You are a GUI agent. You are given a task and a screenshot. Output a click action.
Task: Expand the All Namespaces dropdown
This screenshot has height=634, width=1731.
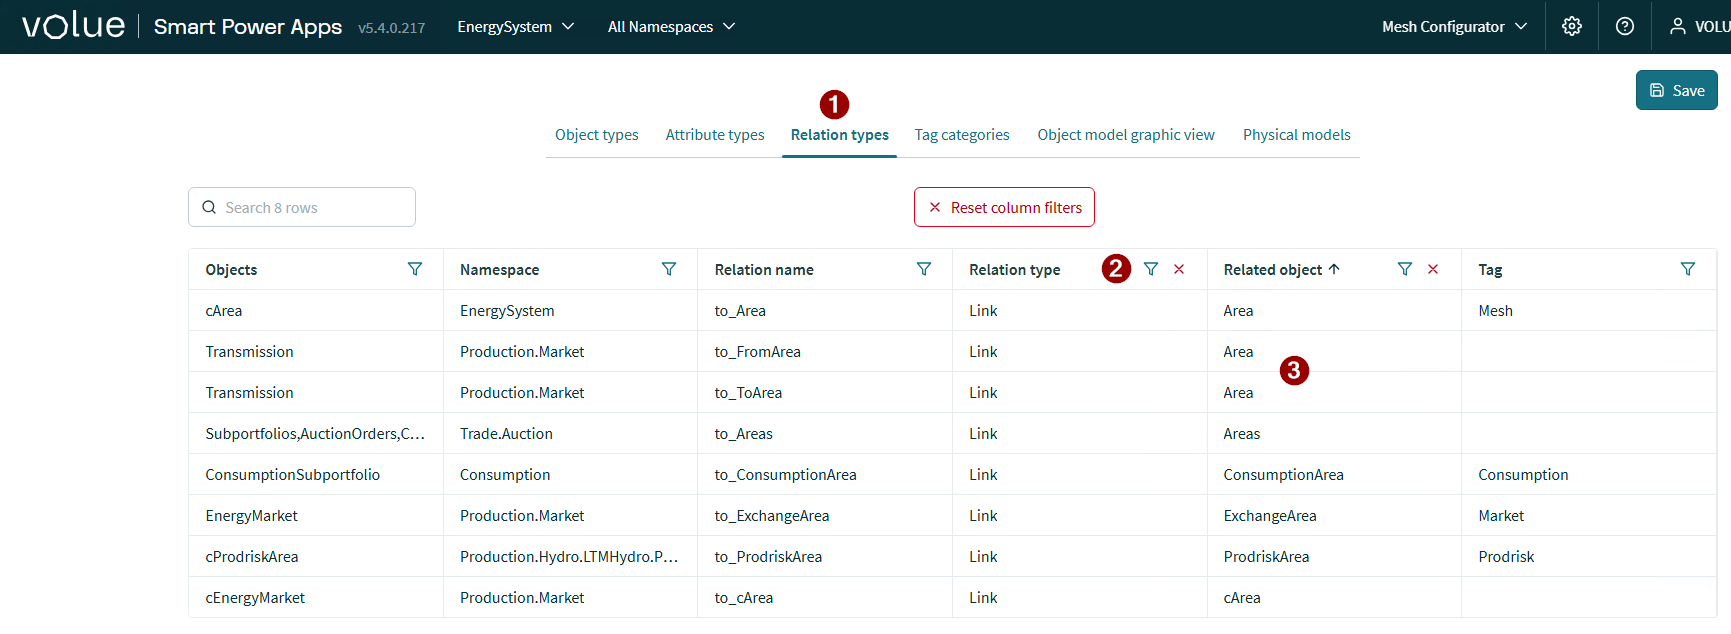pos(671,27)
